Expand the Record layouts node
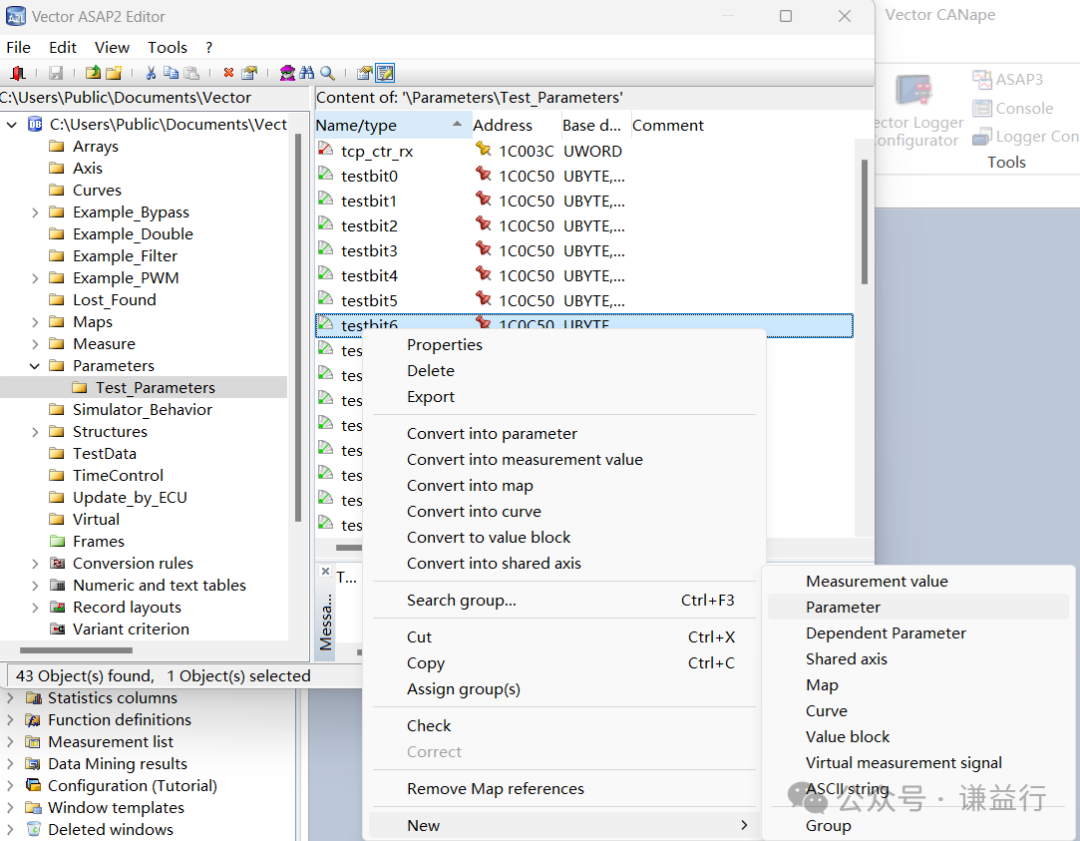 click(34, 608)
